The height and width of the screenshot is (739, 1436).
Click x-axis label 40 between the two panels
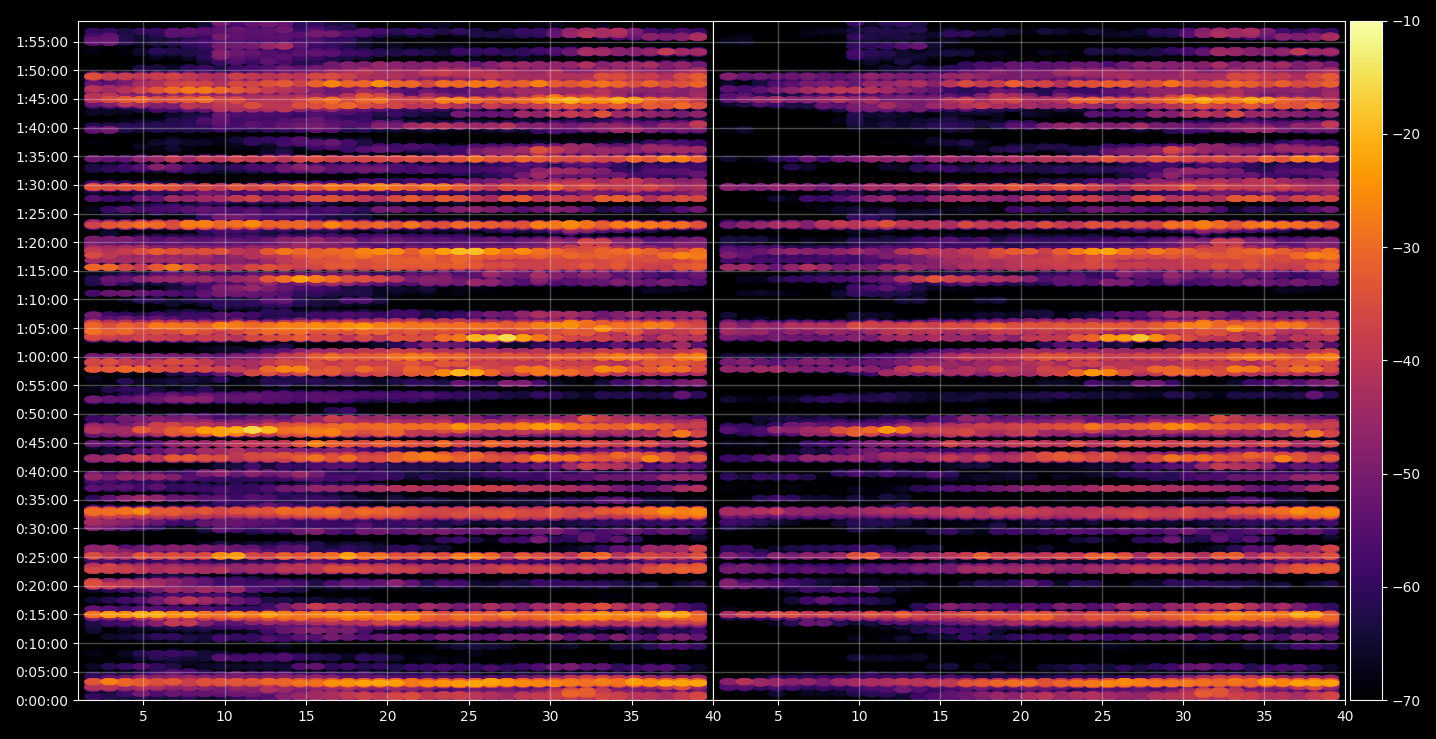(x=713, y=717)
